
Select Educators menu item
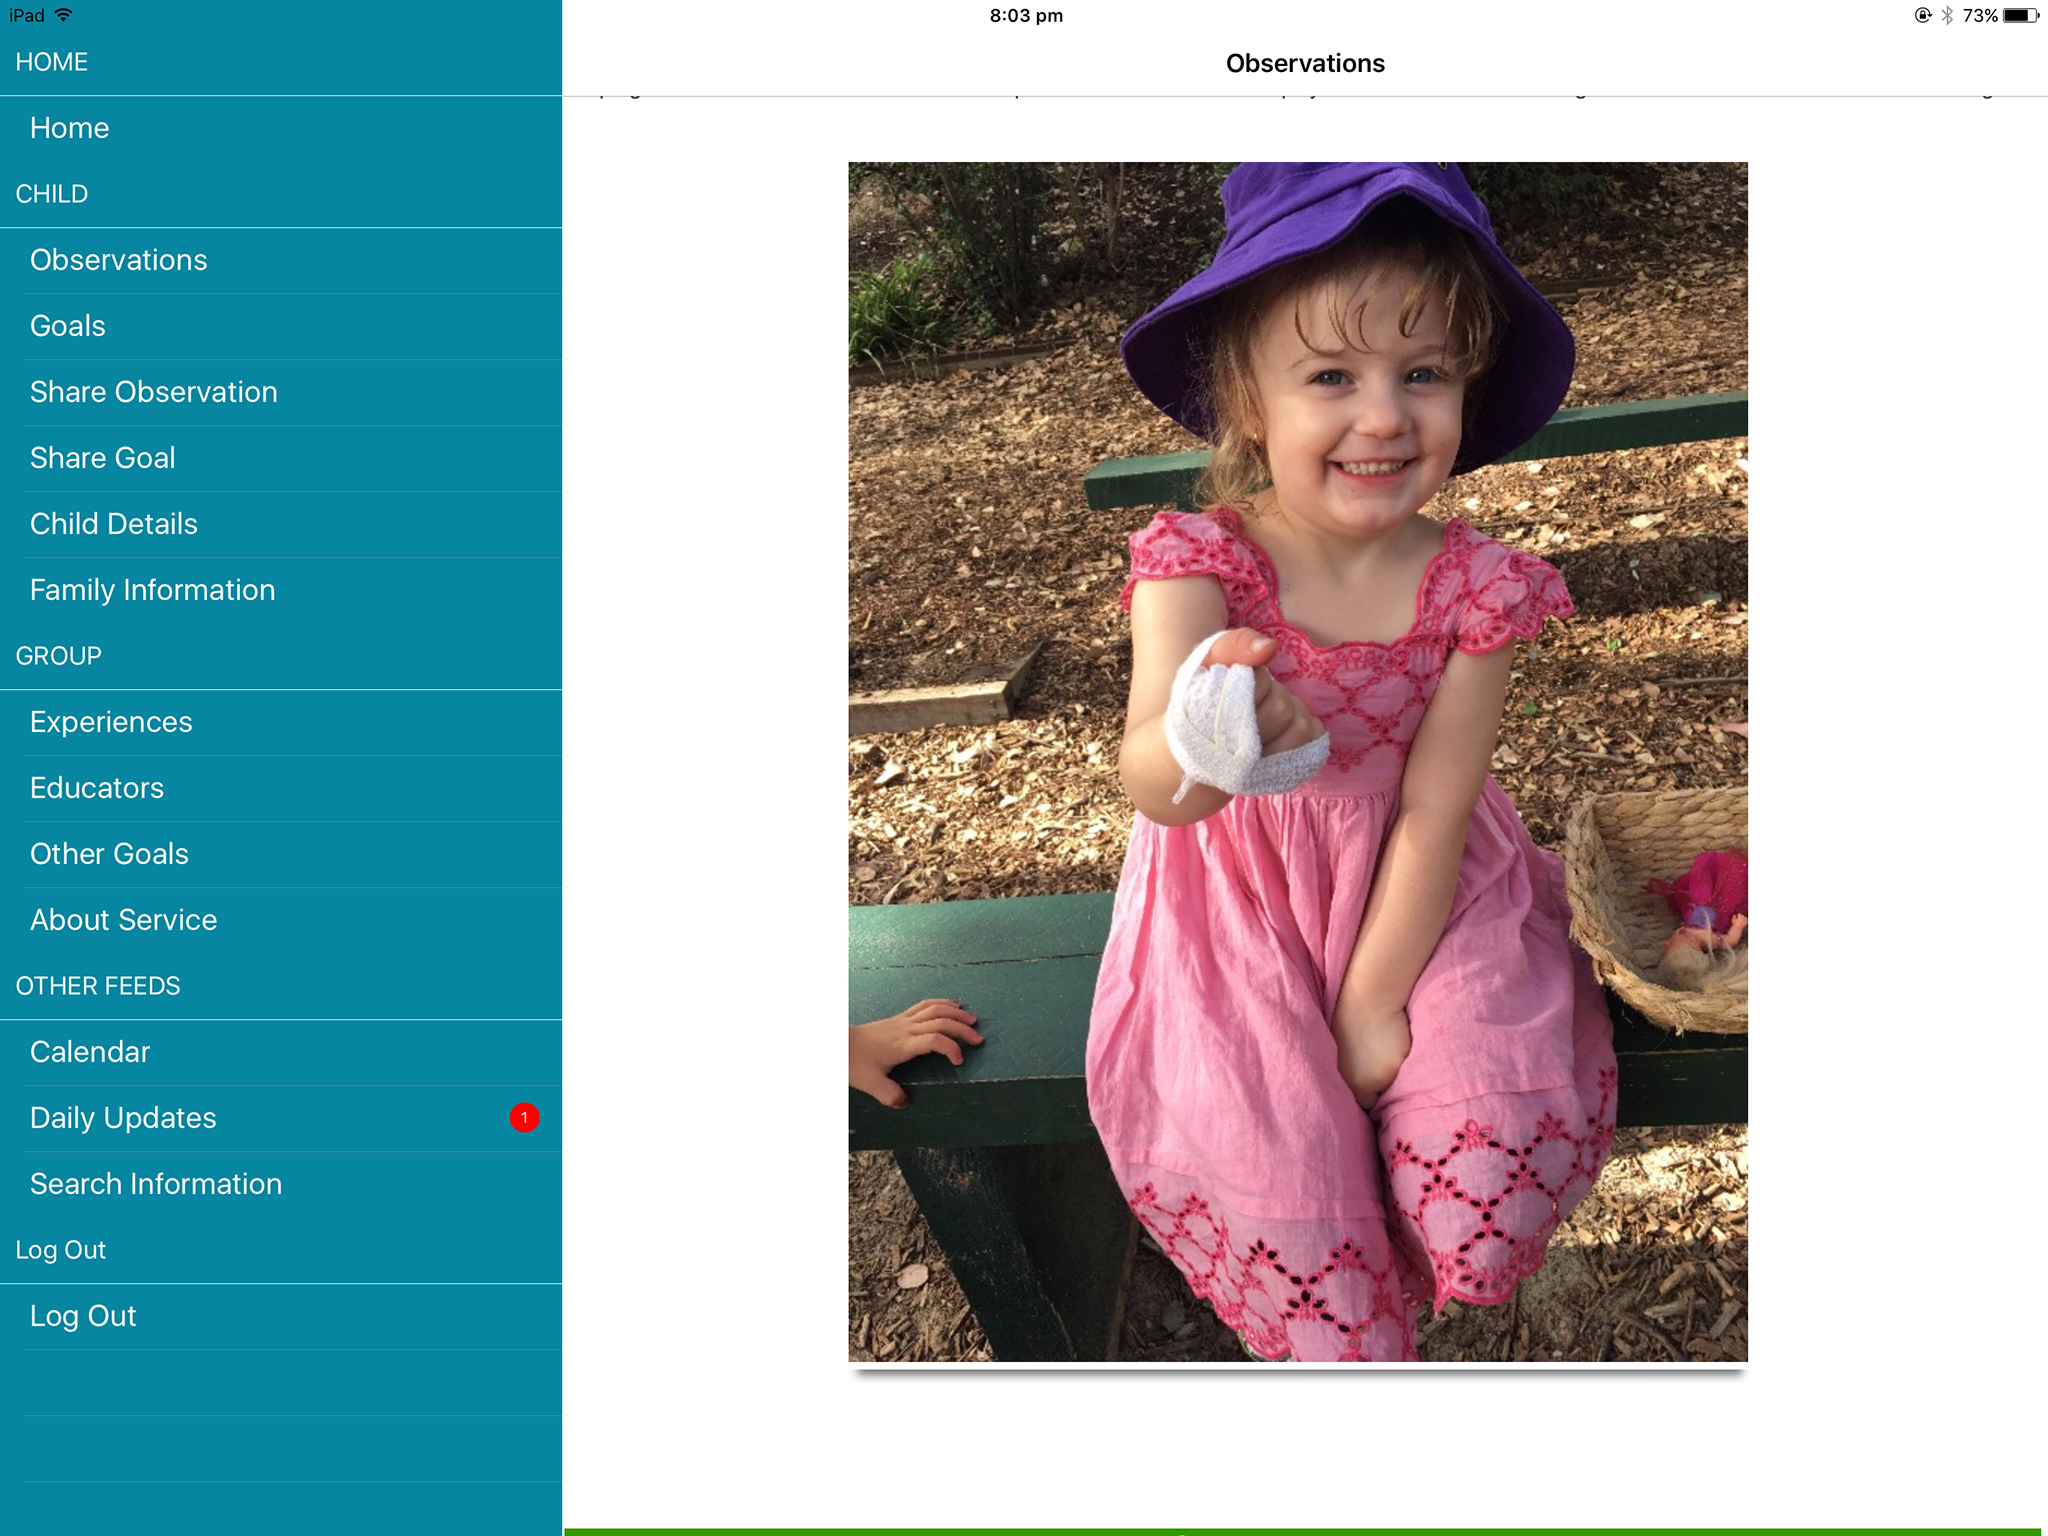(281, 788)
